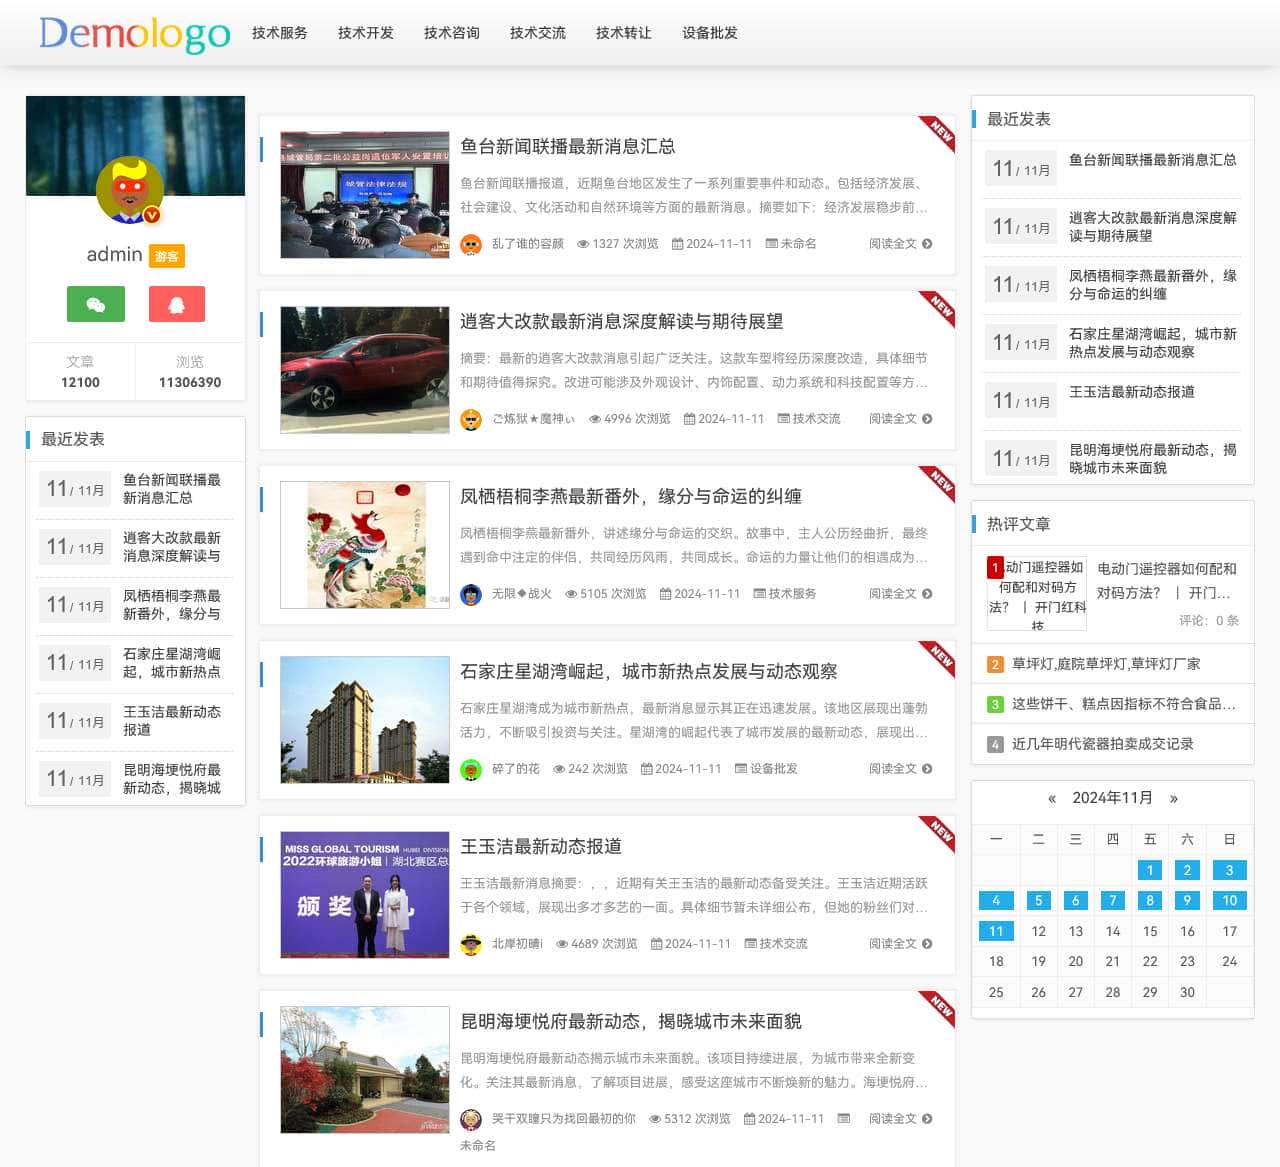Go to previous month in calendar
Image resolution: width=1280 pixels, height=1167 pixels.
[1051, 798]
